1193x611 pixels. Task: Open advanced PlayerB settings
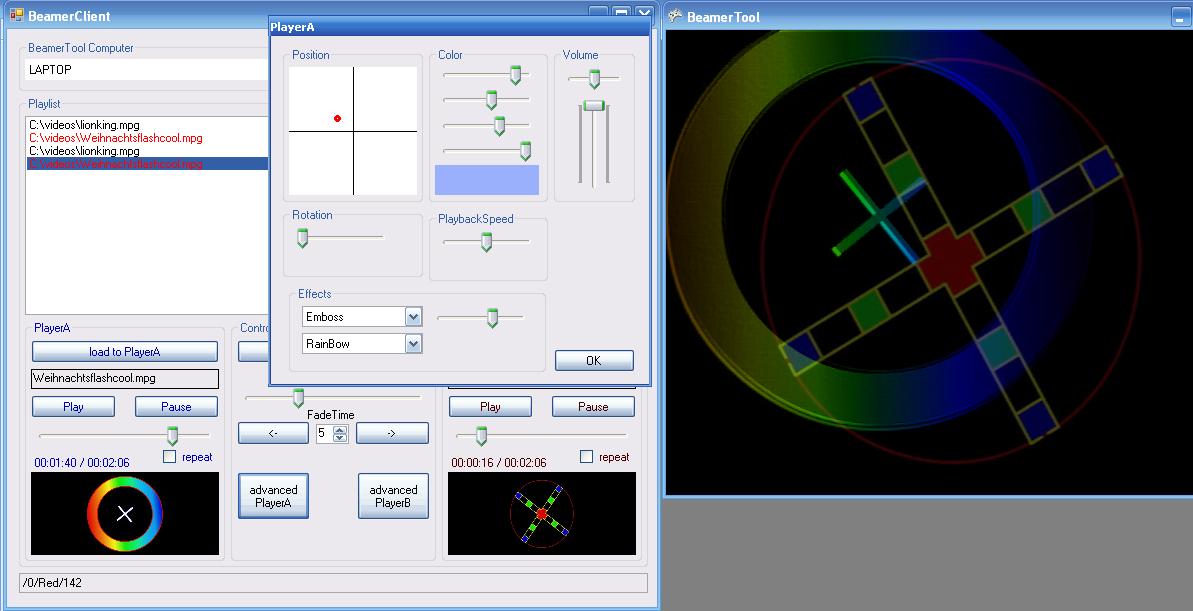[393, 496]
